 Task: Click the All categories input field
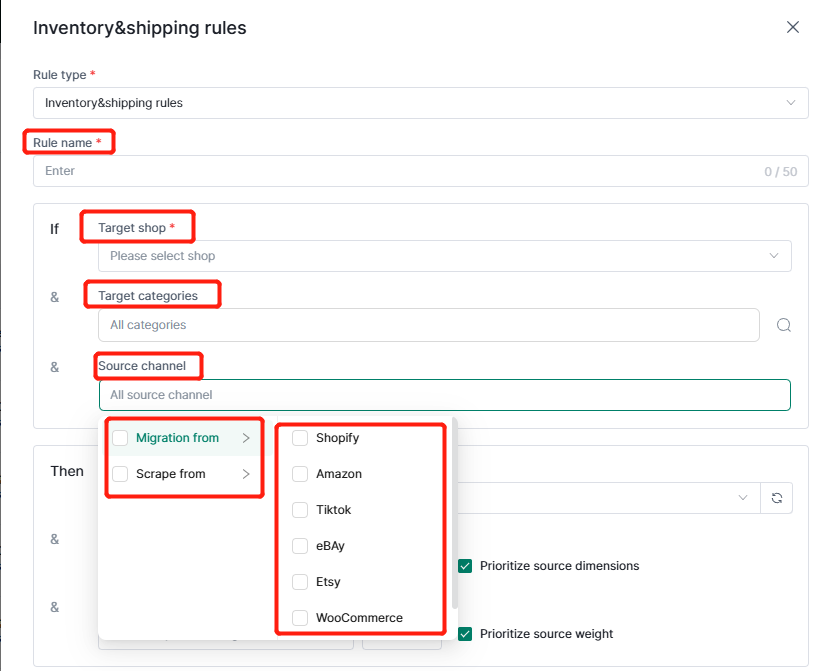[428, 325]
